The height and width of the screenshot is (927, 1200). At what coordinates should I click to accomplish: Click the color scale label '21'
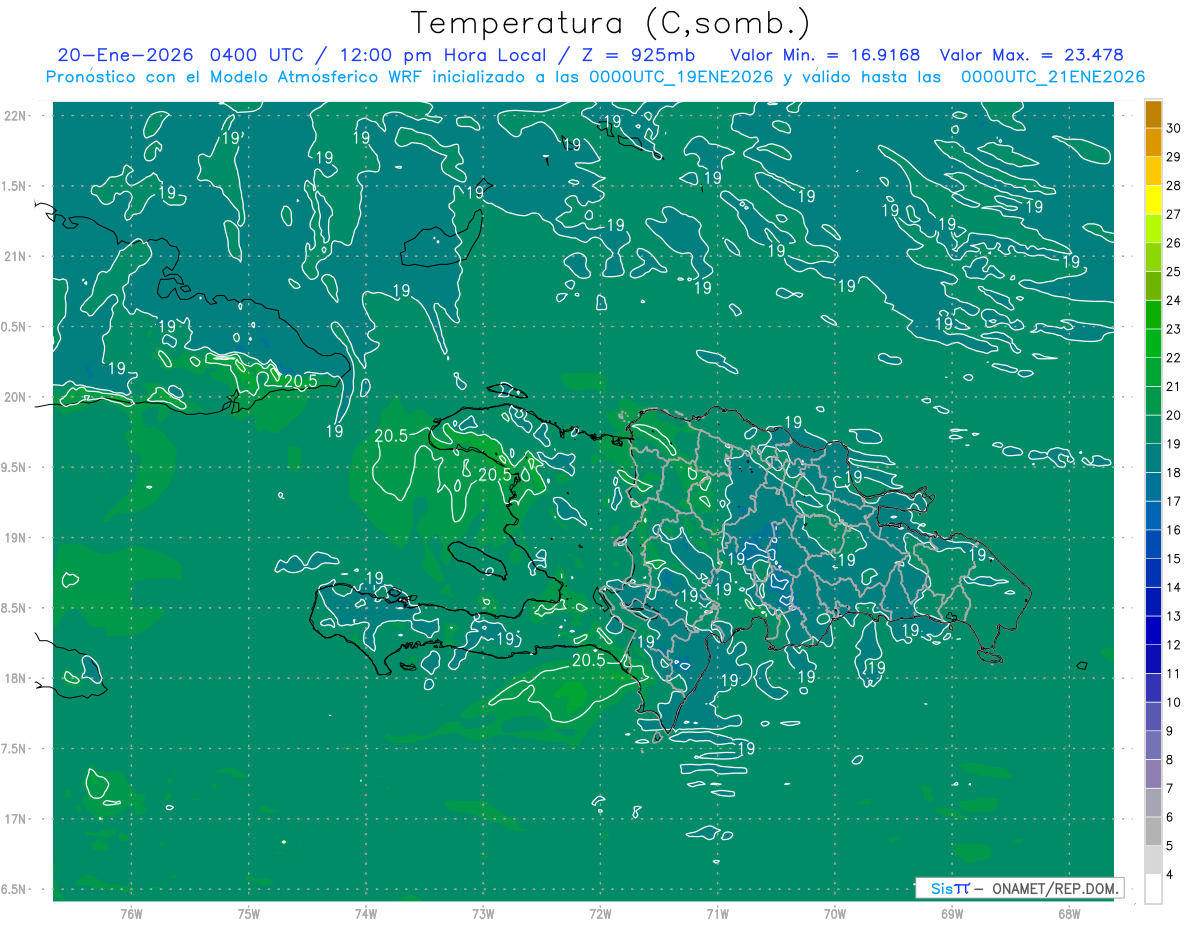(x=1173, y=386)
